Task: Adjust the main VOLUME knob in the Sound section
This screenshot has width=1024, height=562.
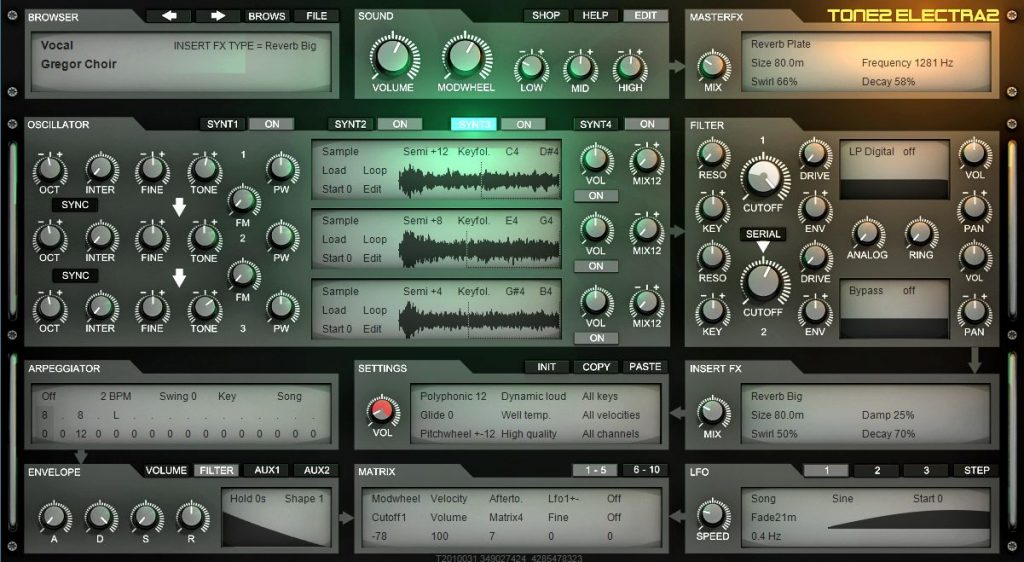Action: coord(393,58)
